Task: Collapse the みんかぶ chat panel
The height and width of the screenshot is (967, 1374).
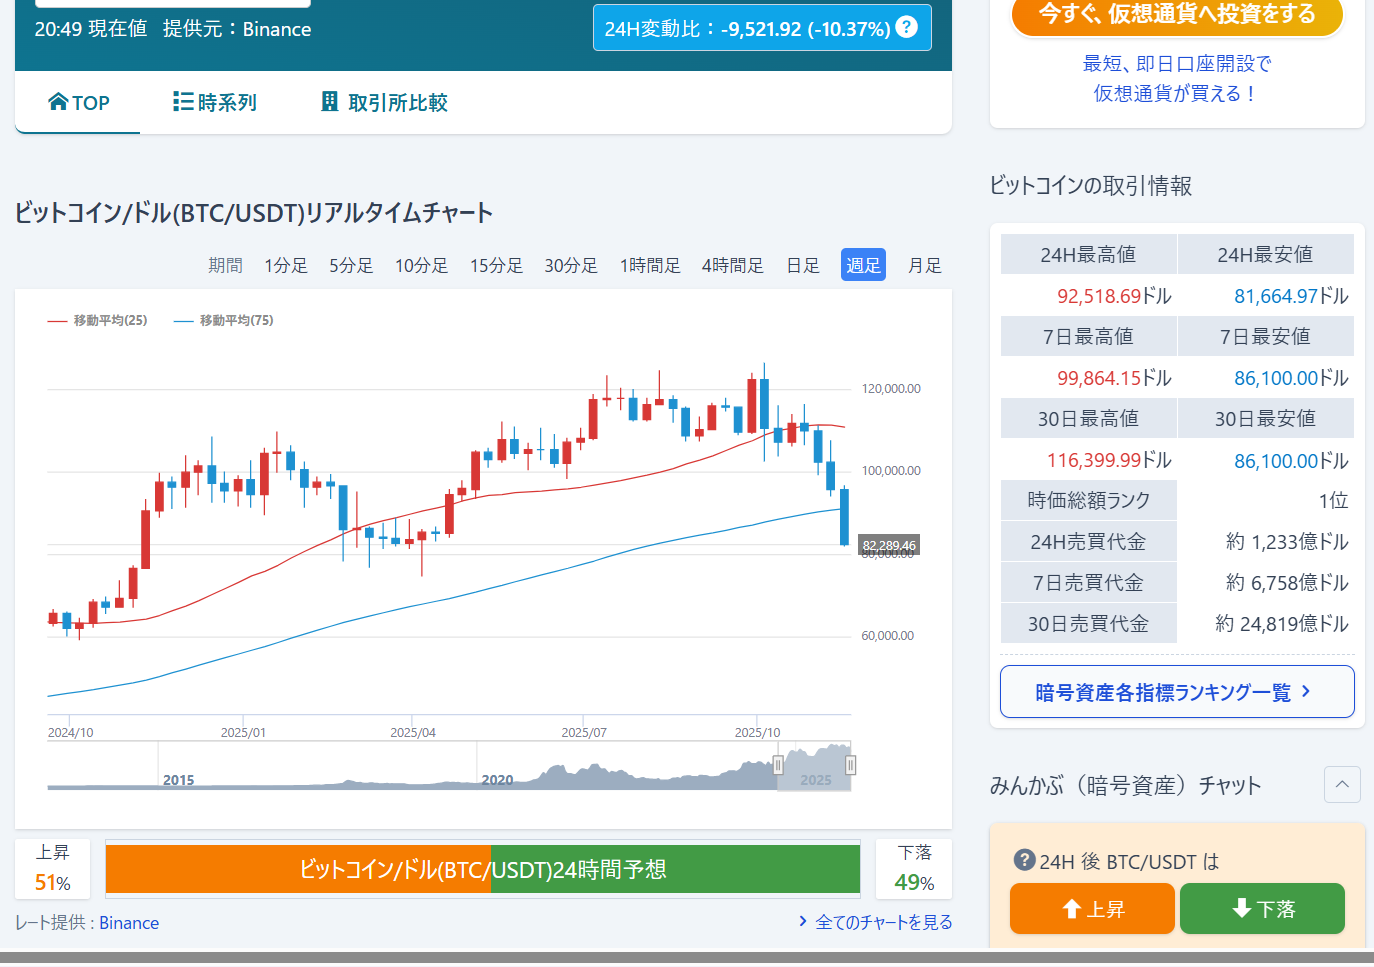Action: tap(1342, 785)
